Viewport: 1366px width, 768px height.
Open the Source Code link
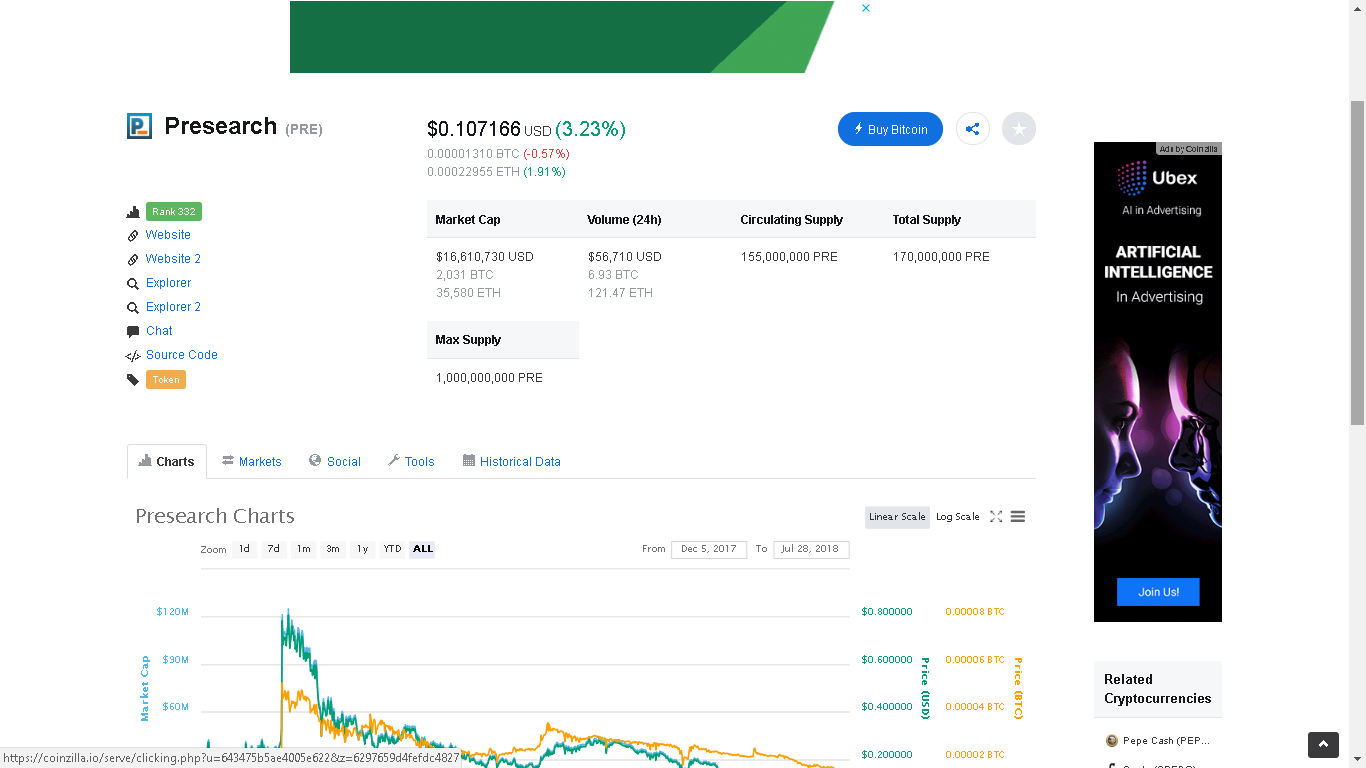(x=181, y=355)
